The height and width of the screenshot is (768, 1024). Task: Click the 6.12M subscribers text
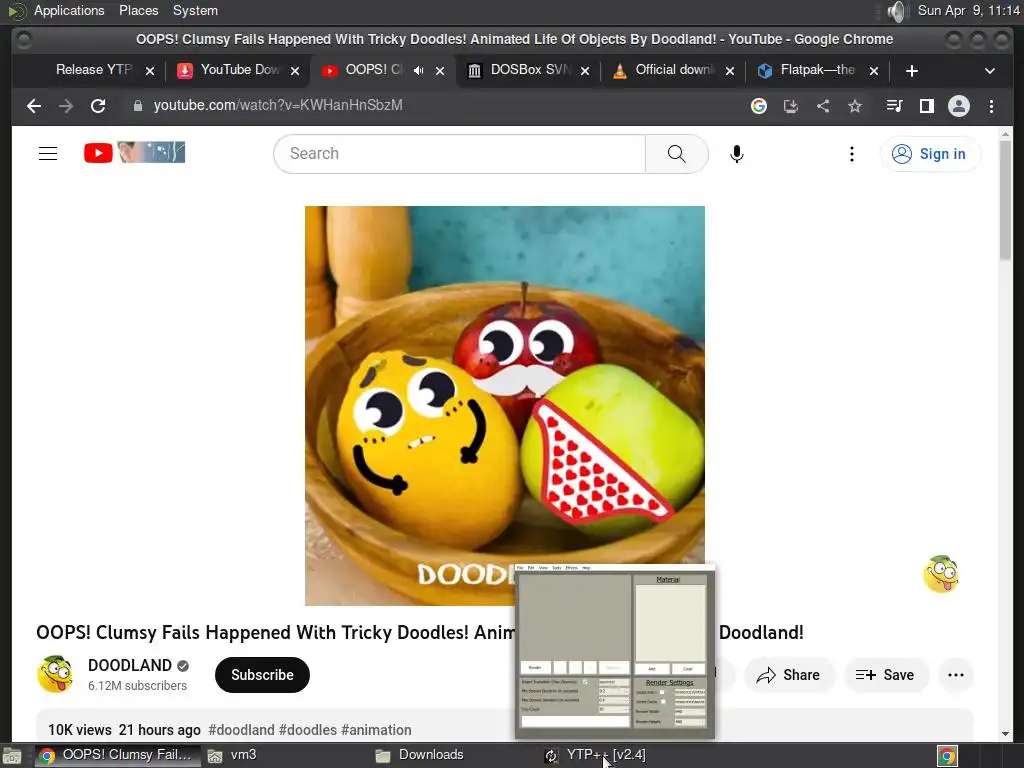pos(137,685)
